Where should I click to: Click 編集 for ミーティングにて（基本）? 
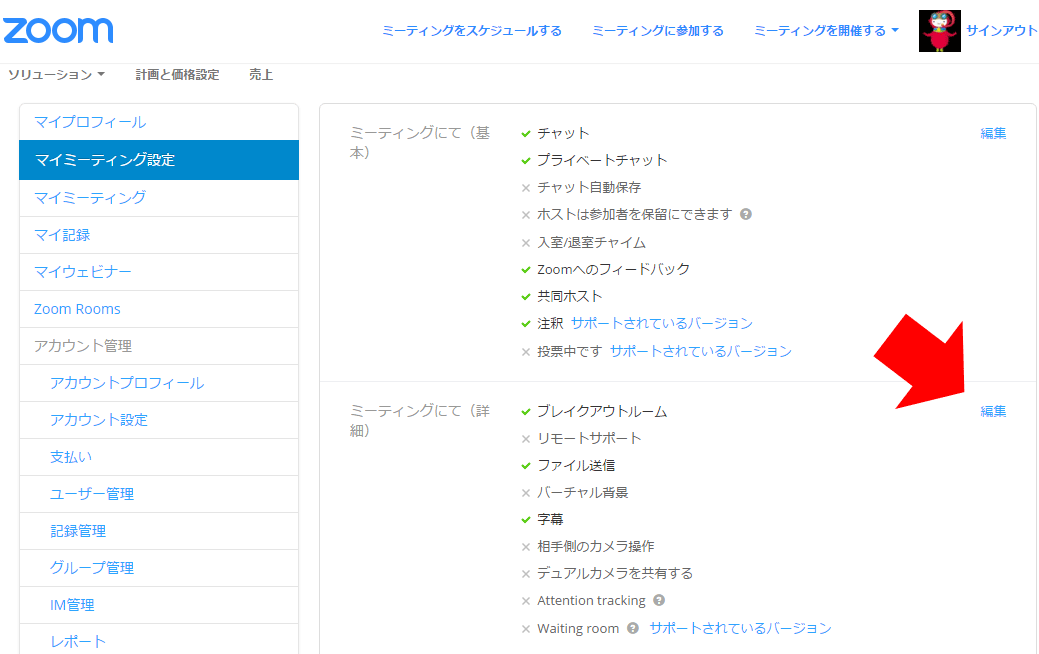pyautogui.click(x=993, y=133)
